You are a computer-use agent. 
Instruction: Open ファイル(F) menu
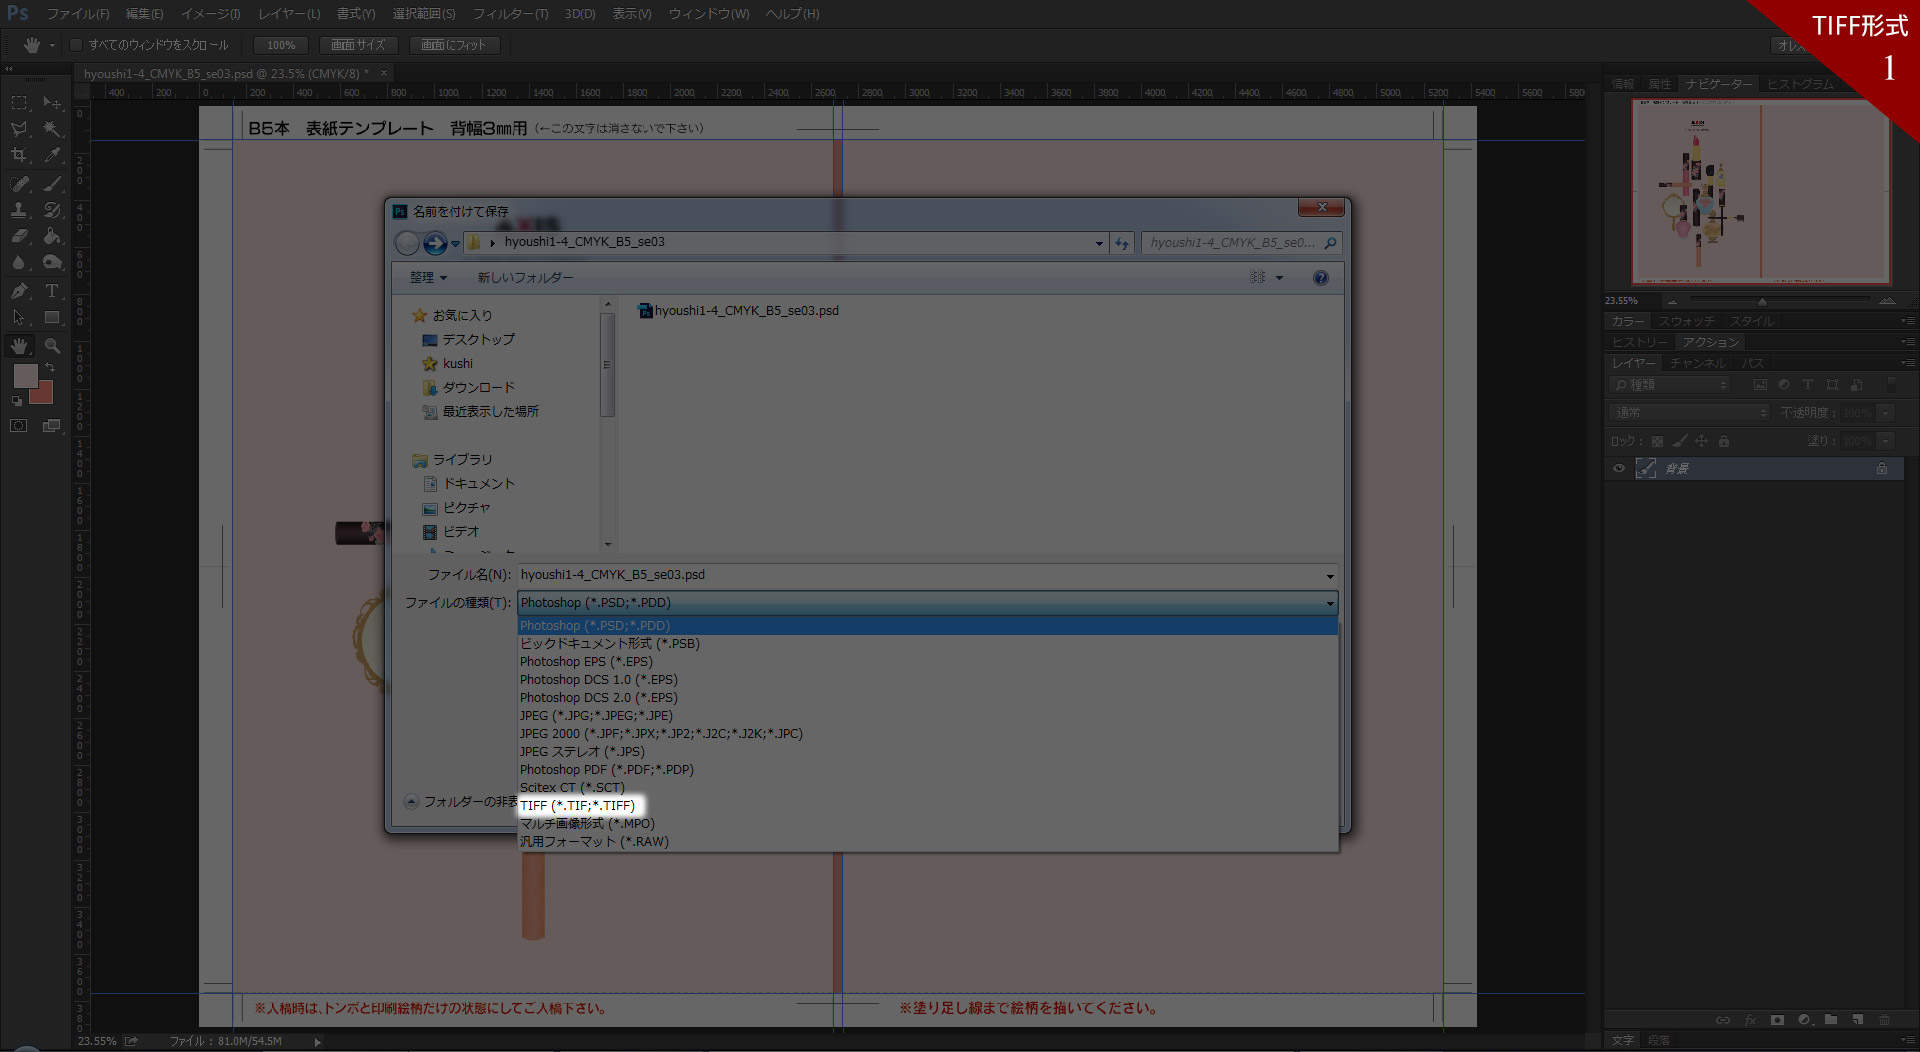coord(78,14)
